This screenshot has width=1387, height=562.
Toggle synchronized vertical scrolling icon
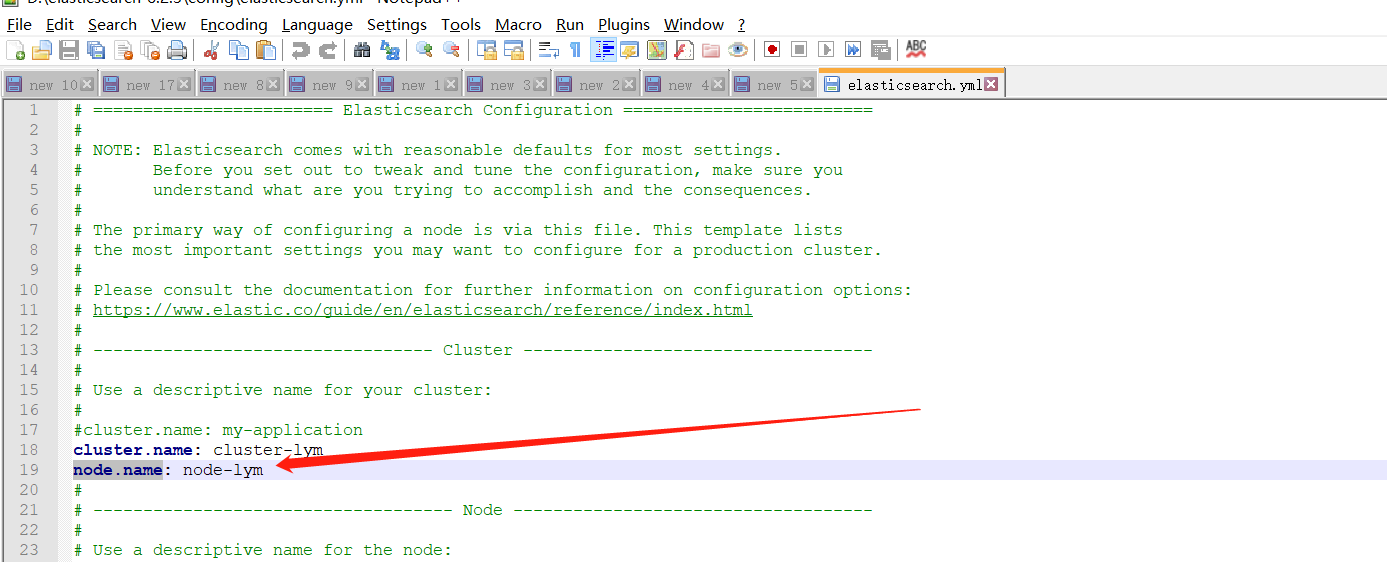[487, 49]
